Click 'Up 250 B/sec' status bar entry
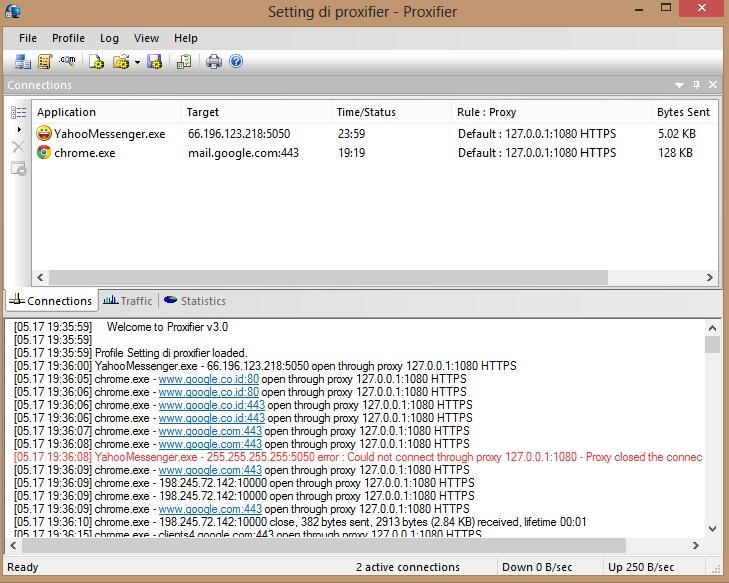This screenshot has height=583, width=729. click(x=641, y=567)
